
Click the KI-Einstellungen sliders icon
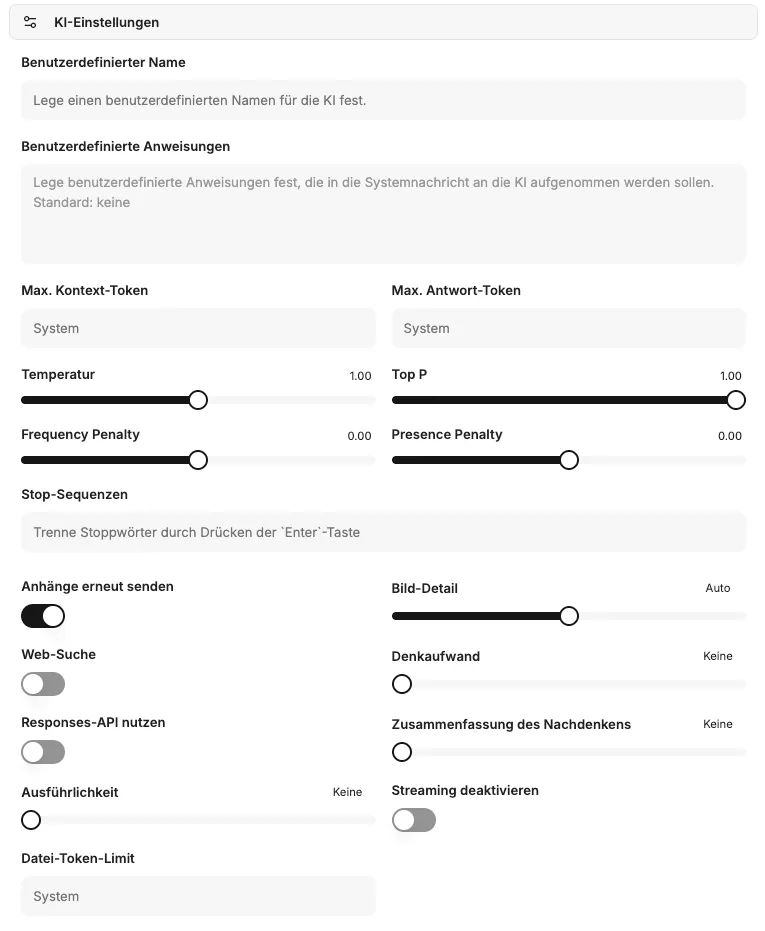click(30, 22)
